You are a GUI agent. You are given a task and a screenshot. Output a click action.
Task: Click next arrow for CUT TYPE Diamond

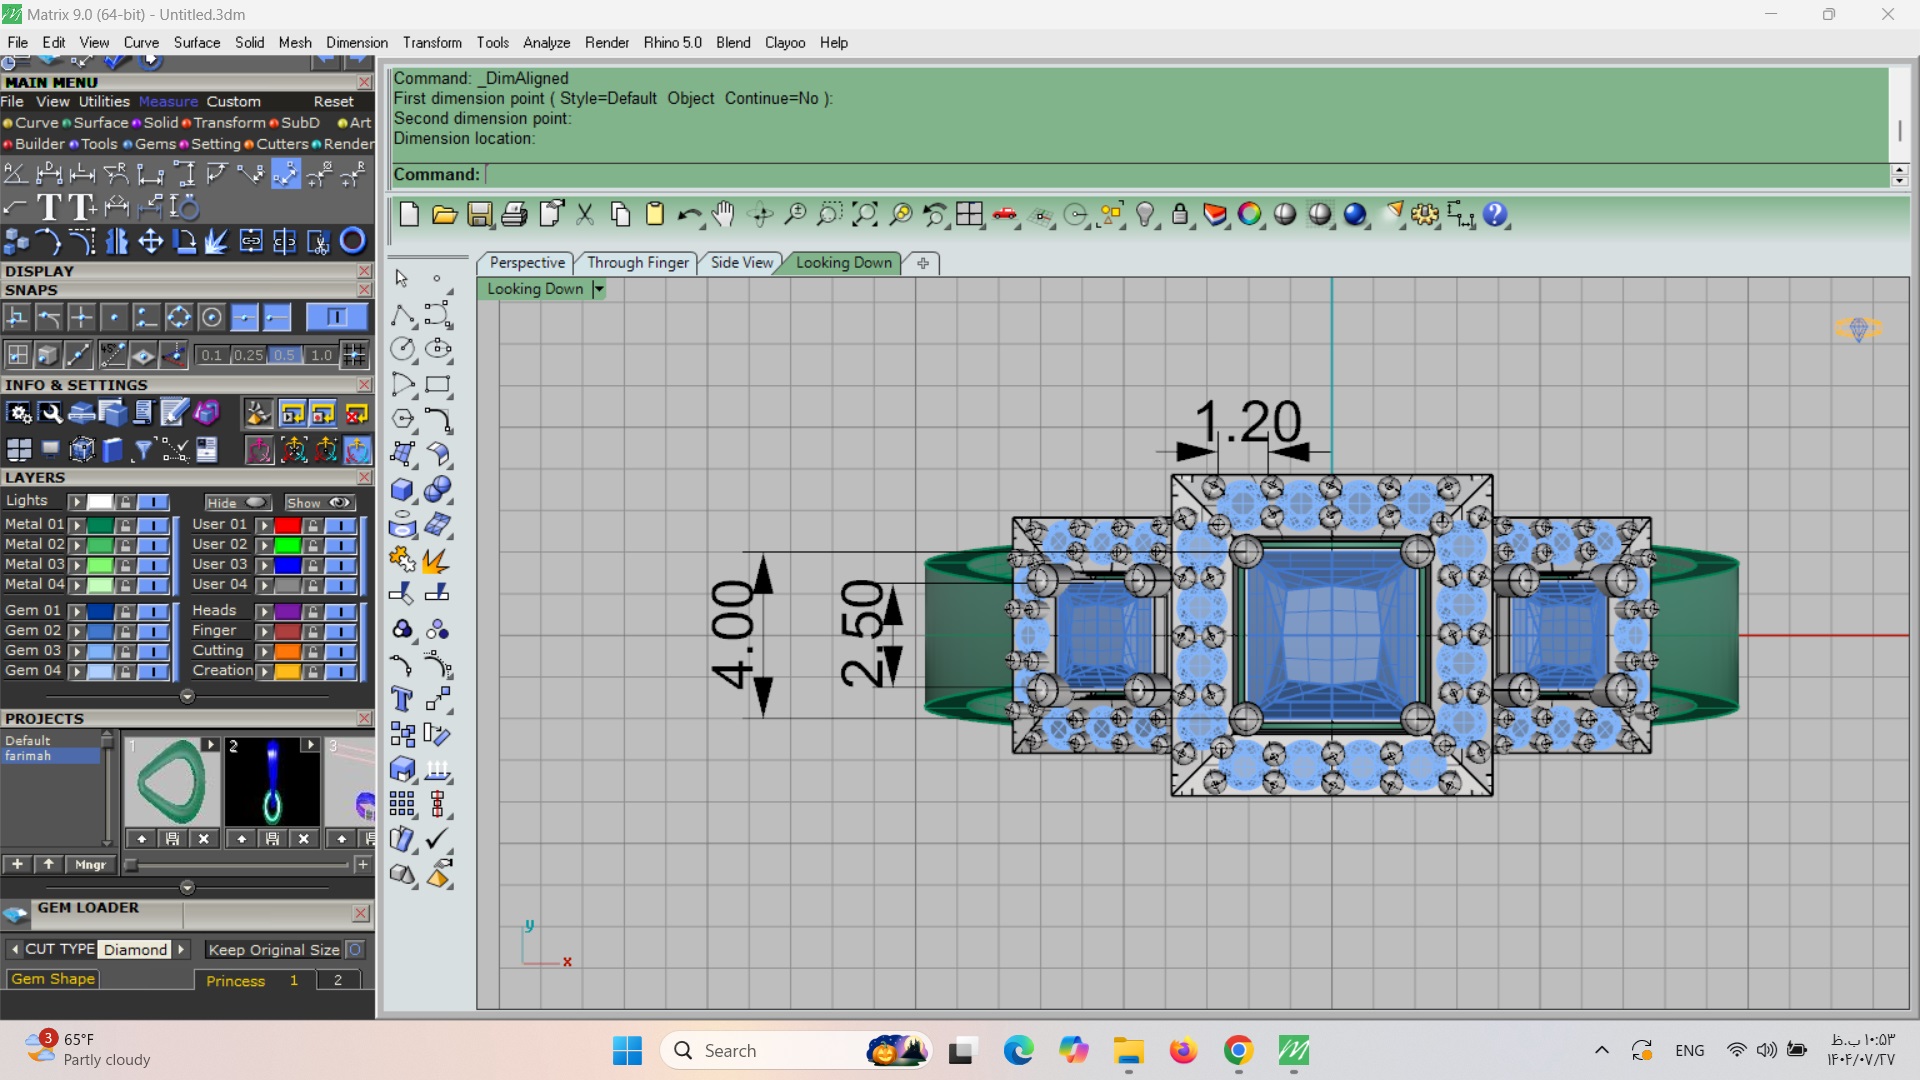tap(181, 949)
